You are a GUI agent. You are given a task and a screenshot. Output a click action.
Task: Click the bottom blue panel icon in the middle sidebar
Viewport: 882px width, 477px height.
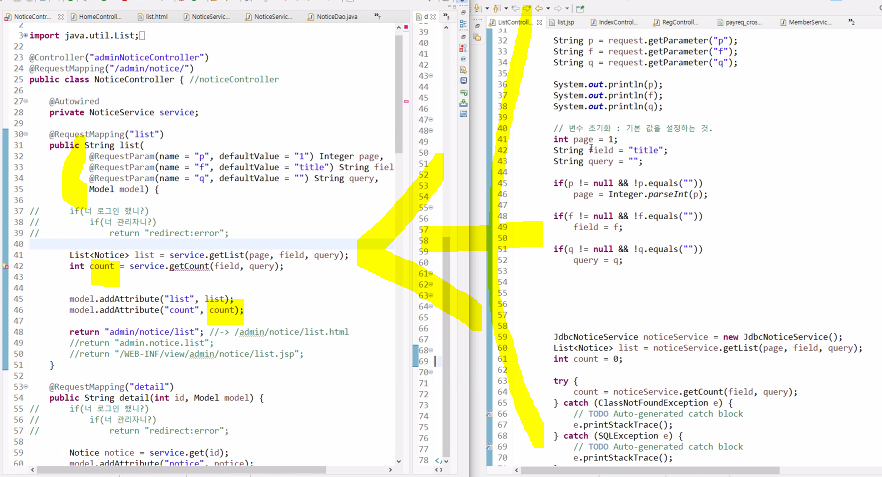464,114
